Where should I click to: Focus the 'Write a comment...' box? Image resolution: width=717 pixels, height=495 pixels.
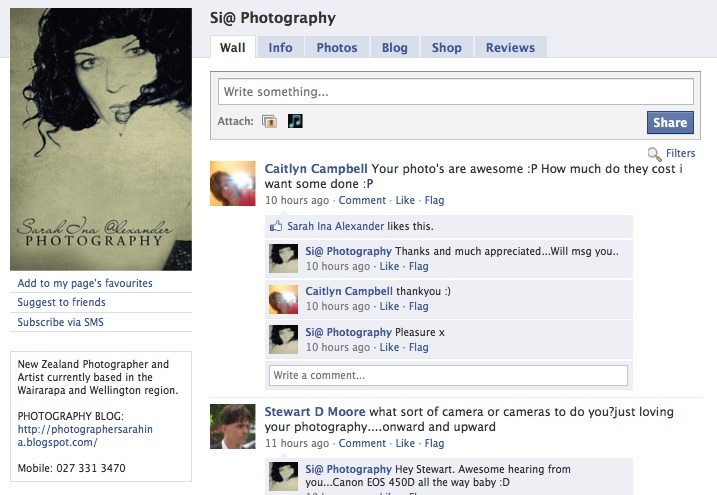click(448, 375)
